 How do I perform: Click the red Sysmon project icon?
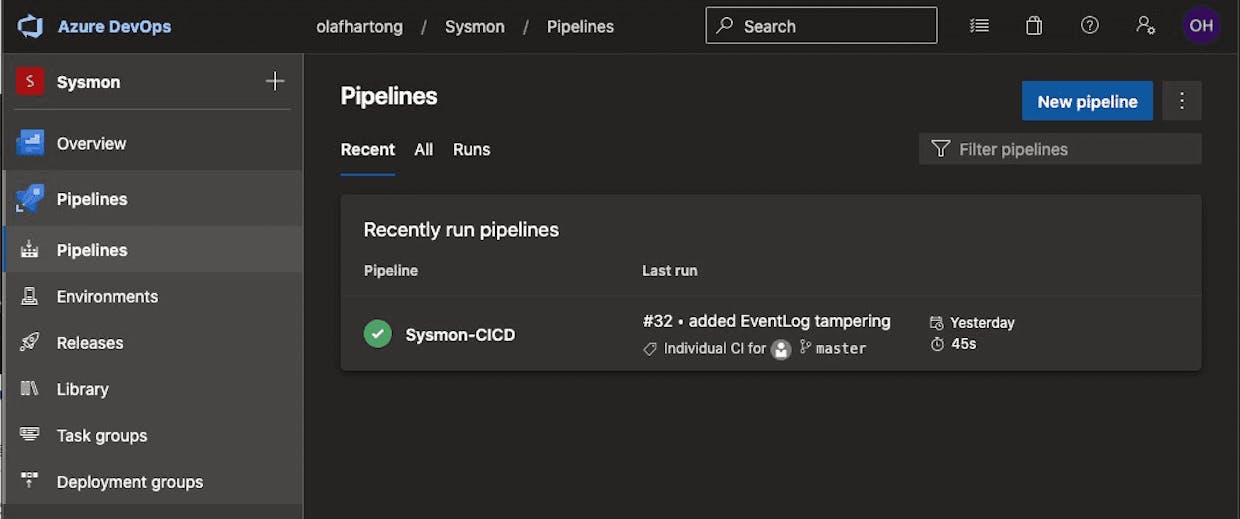[30, 82]
